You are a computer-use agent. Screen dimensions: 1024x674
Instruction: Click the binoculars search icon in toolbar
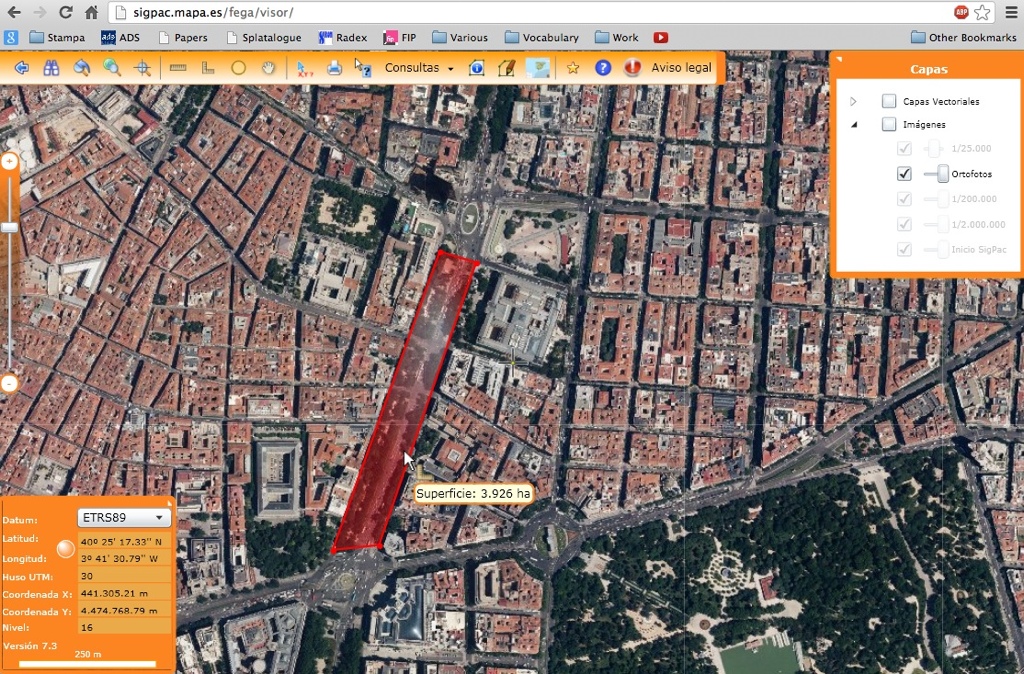(51, 68)
